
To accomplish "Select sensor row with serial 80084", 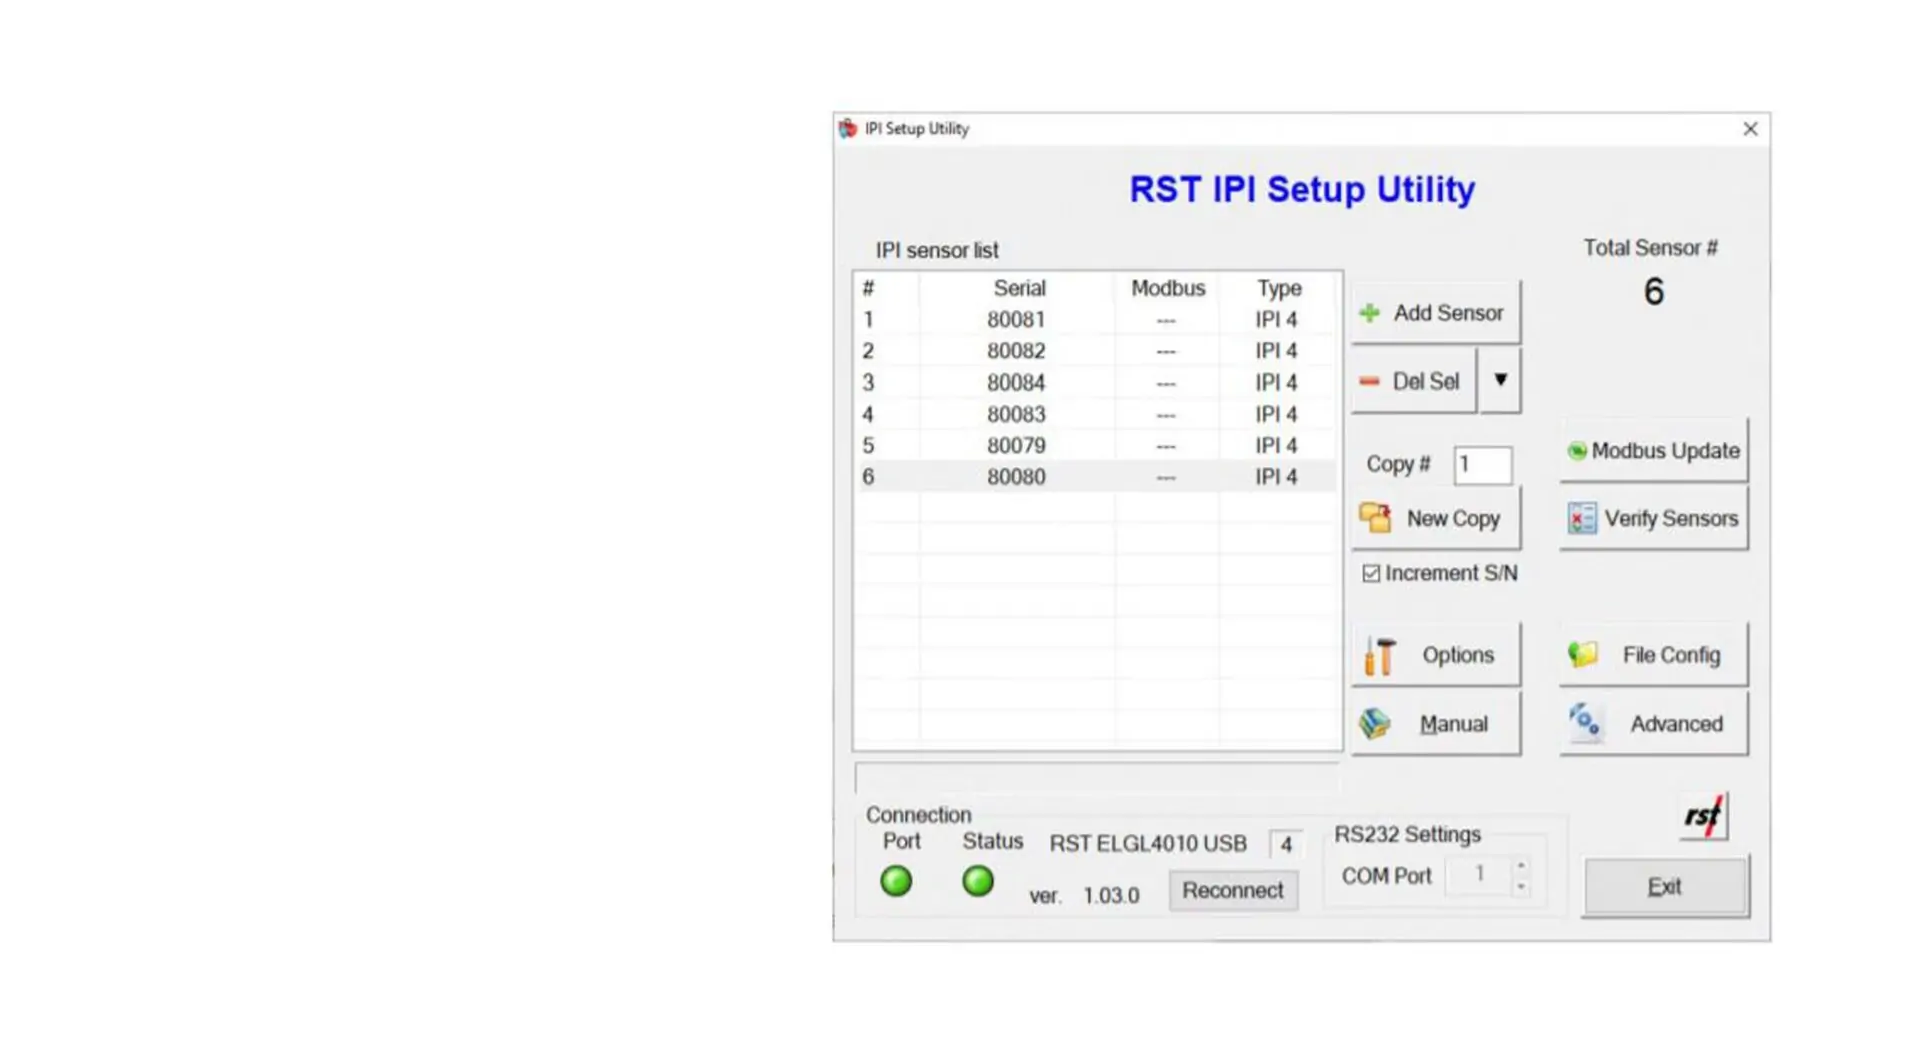I will (x=1096, y=383).
